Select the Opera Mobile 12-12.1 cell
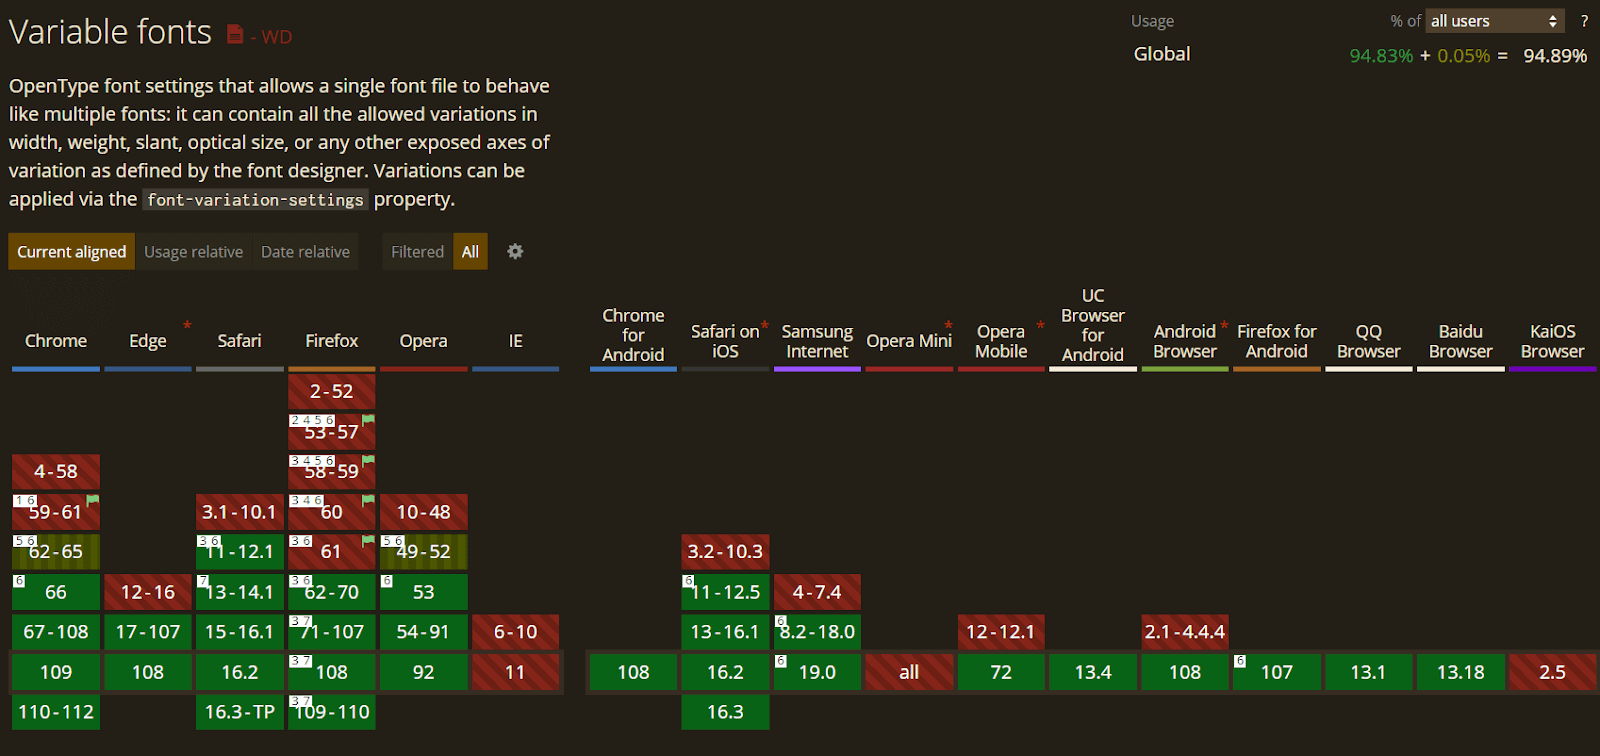Screen dimensions: 1600x756 coord(1001,632)
